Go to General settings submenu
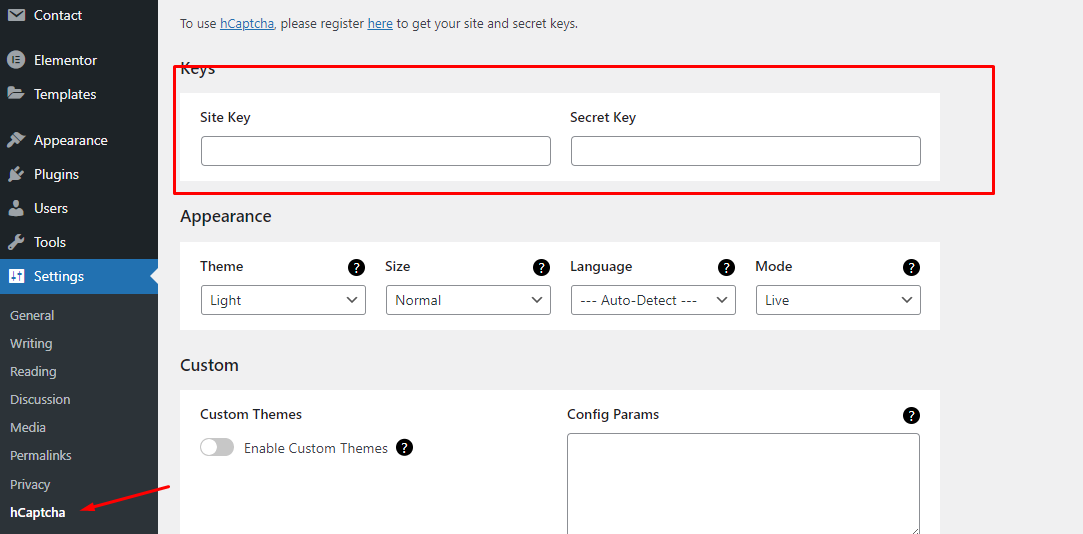This screenshot has width=1083, height=534. tap(32, 315)
